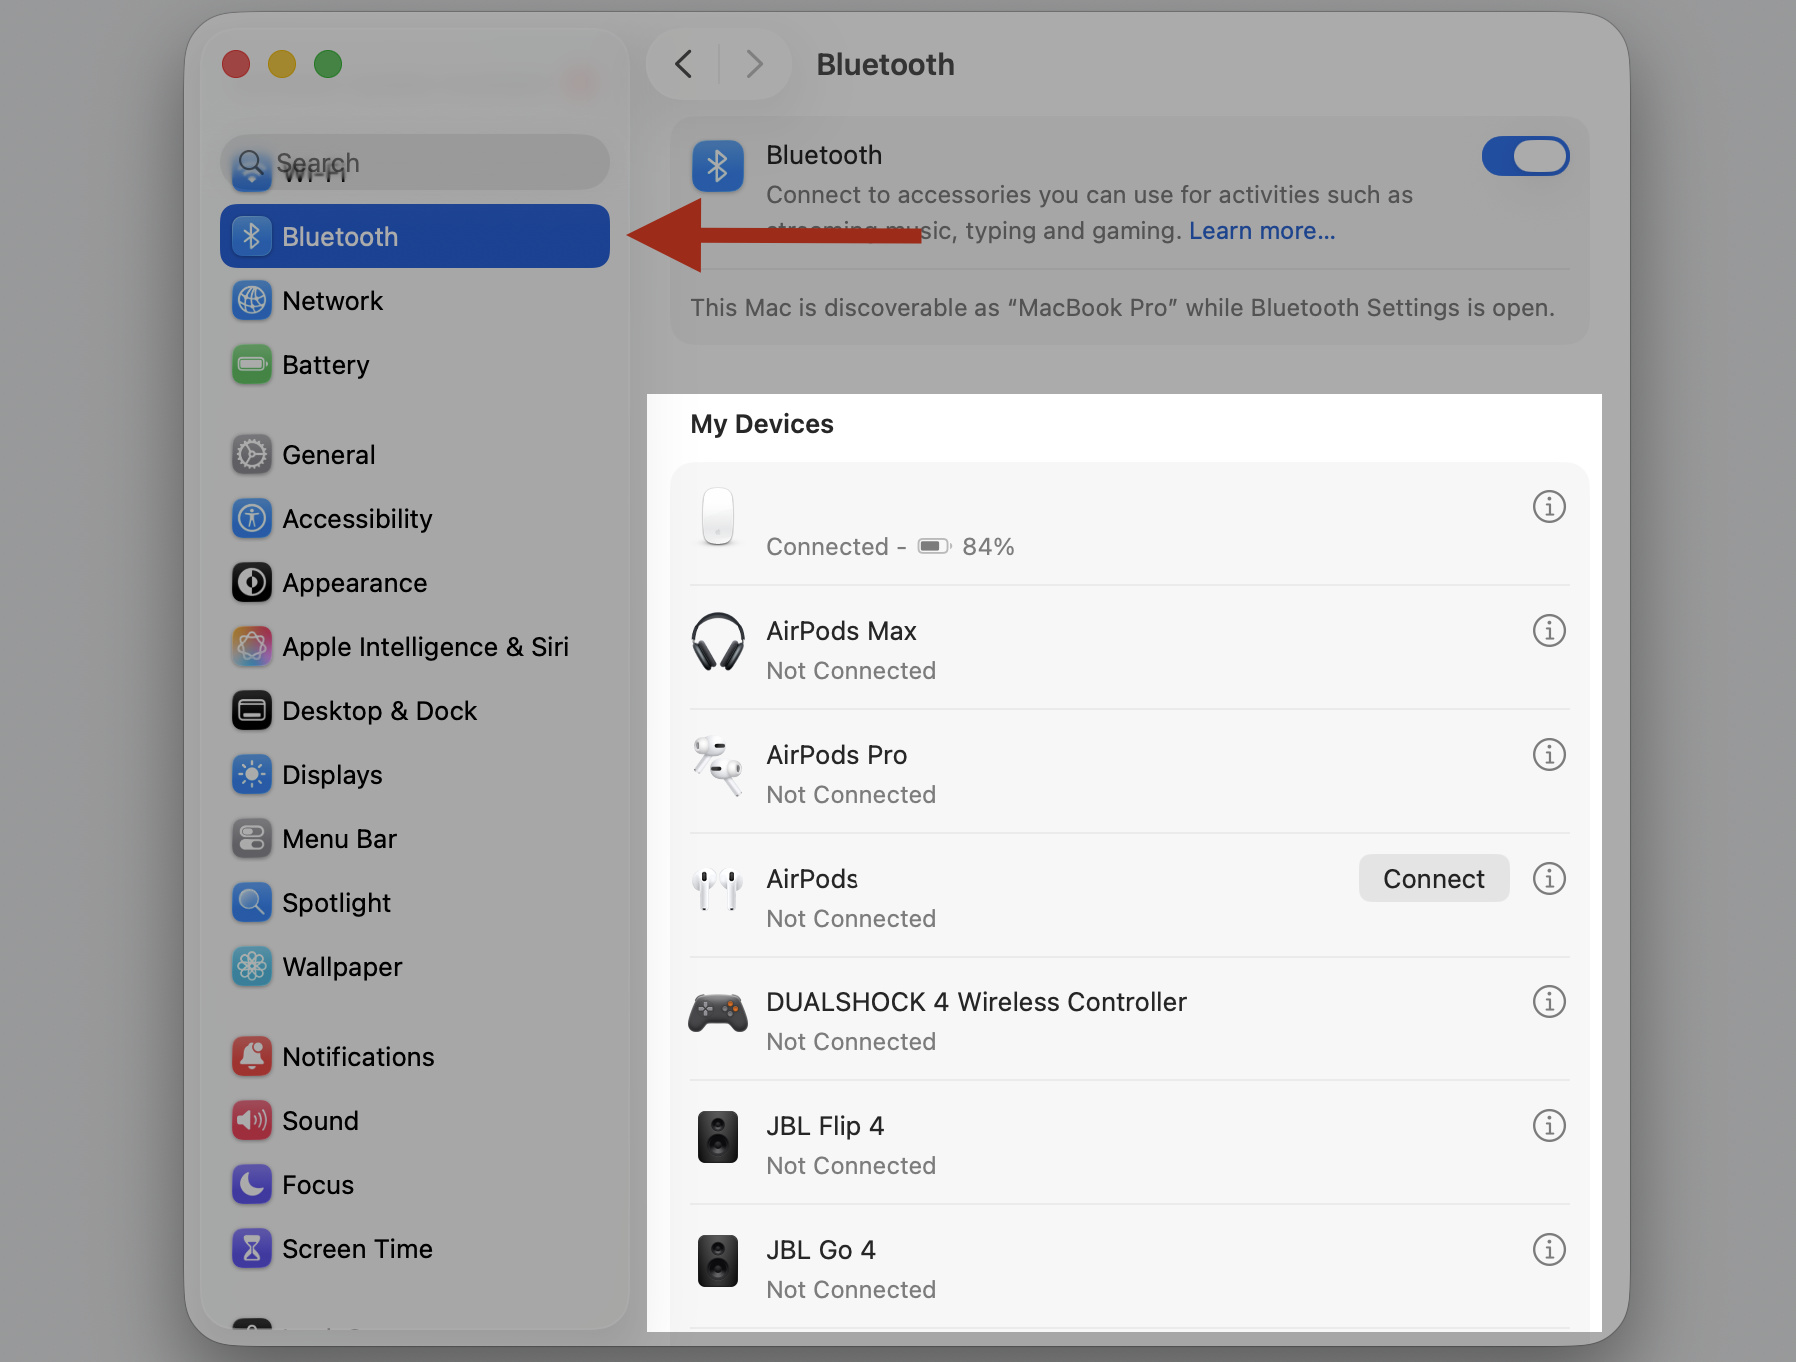Click the Connect button for AirPods

[1433, 878]
